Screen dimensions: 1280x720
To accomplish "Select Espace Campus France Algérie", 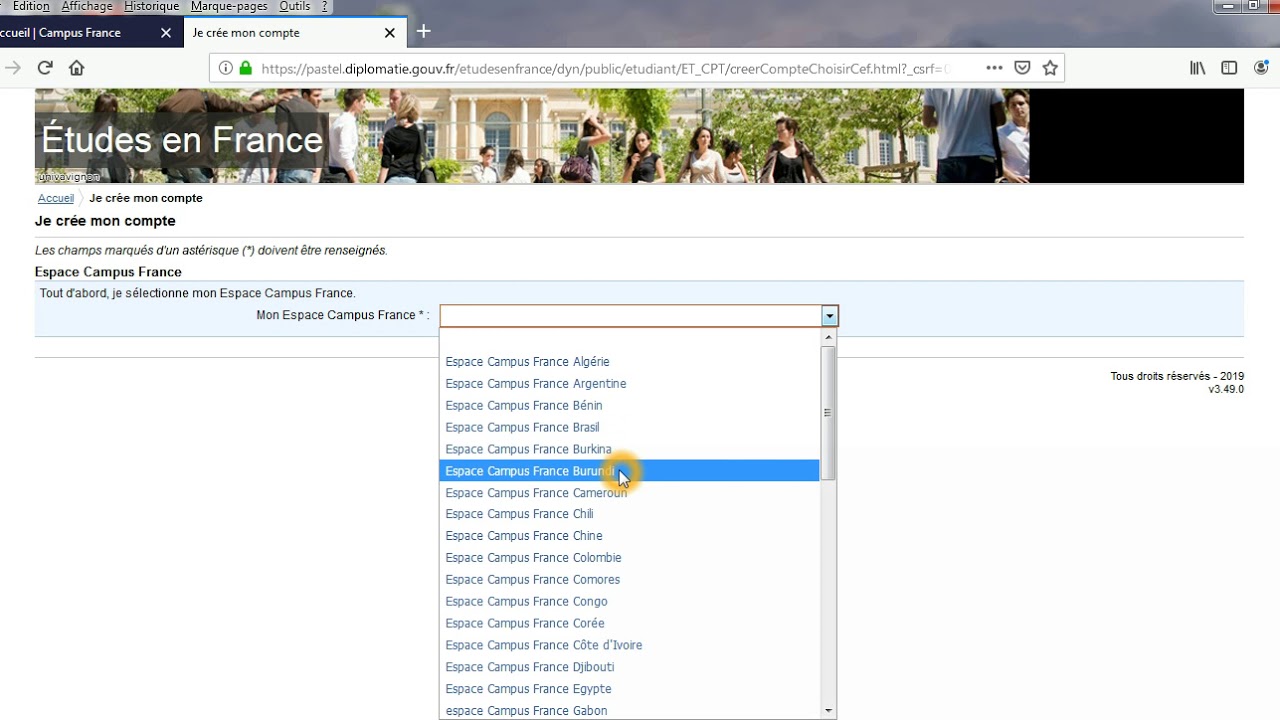I will tap(629, 362).
